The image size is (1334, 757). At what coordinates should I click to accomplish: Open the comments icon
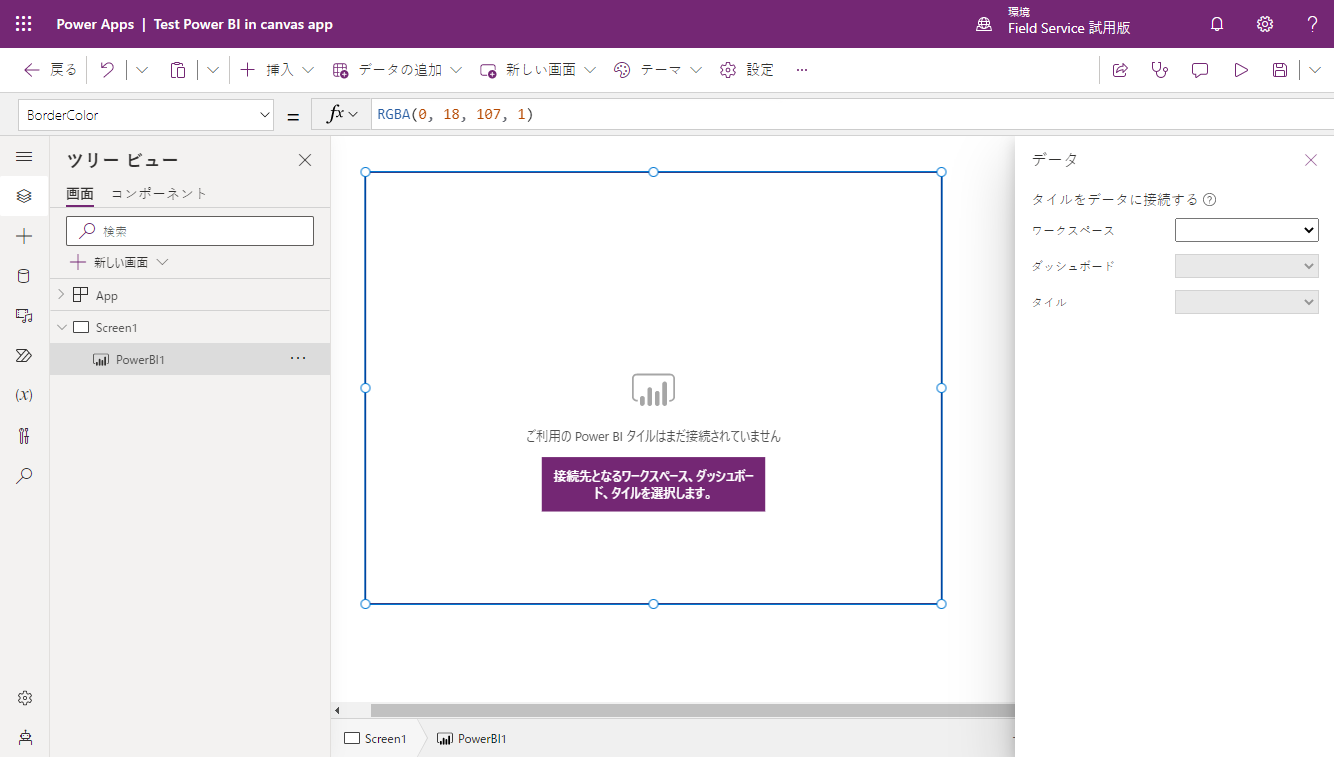click(x=1200, y=70)
